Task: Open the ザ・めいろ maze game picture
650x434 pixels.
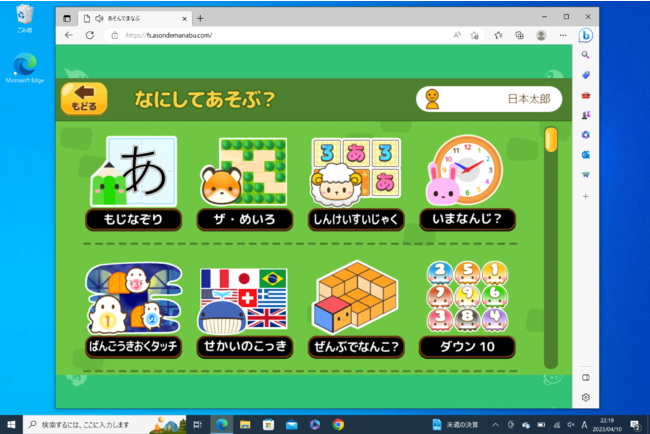Action: tap(245, 171)
